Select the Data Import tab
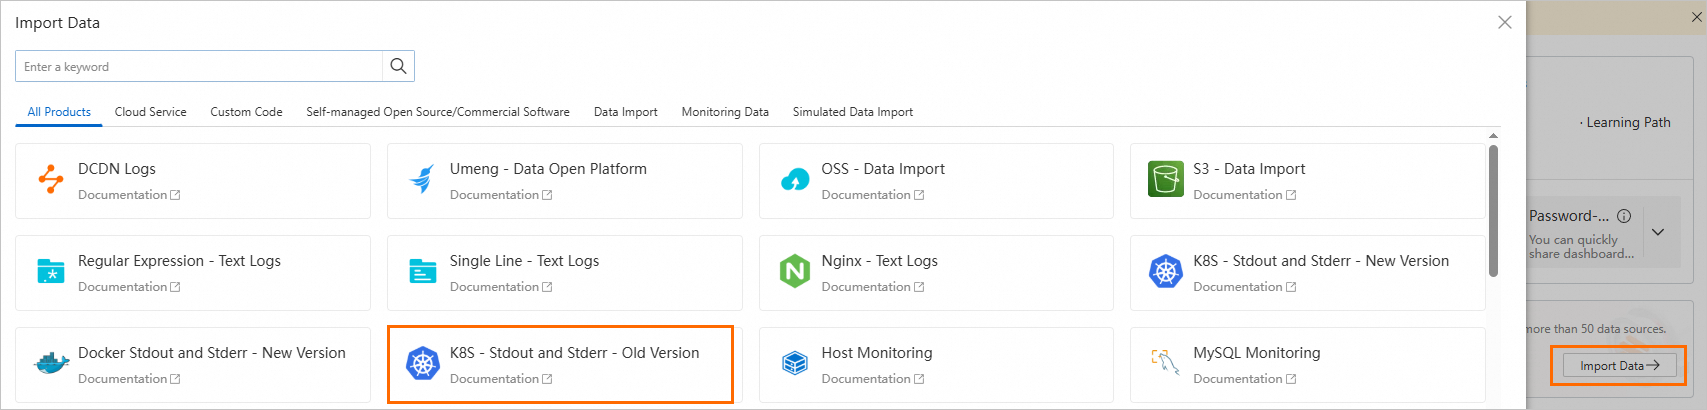 tap(625, 112)
